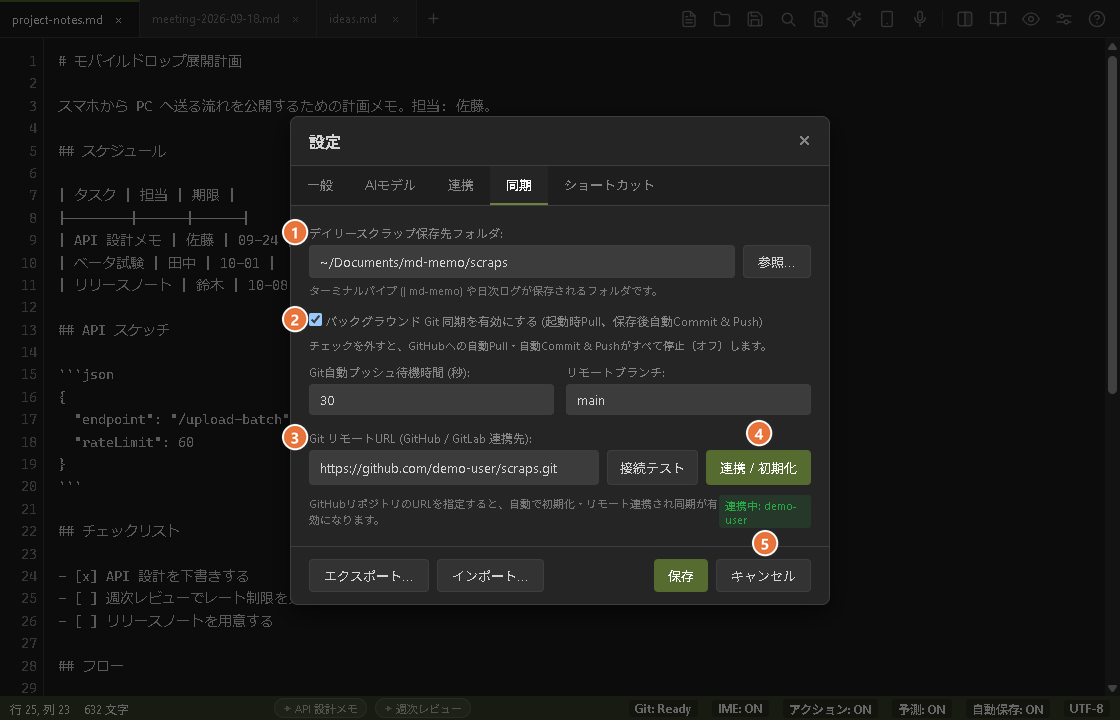Close the project-notes.md tab
This screenshot has width=1120, height=720.
tap(119, 20)
